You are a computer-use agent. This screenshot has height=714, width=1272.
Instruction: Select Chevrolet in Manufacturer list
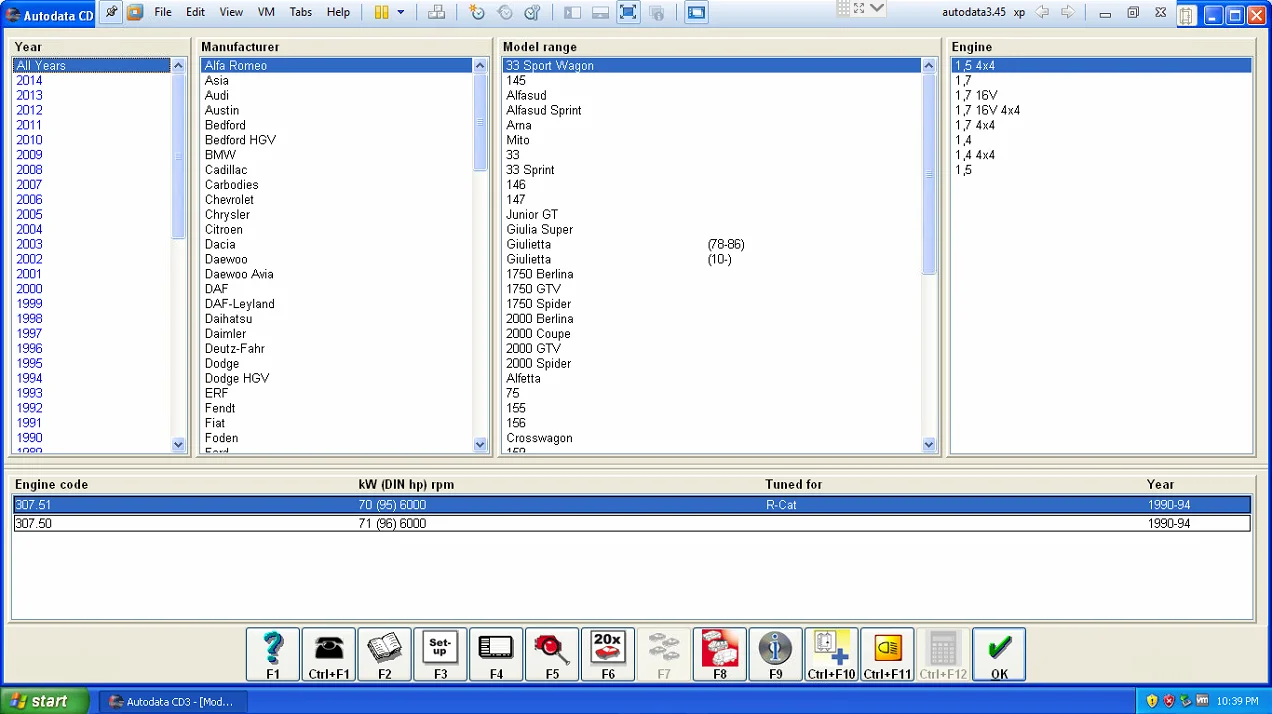coord(229,200)
